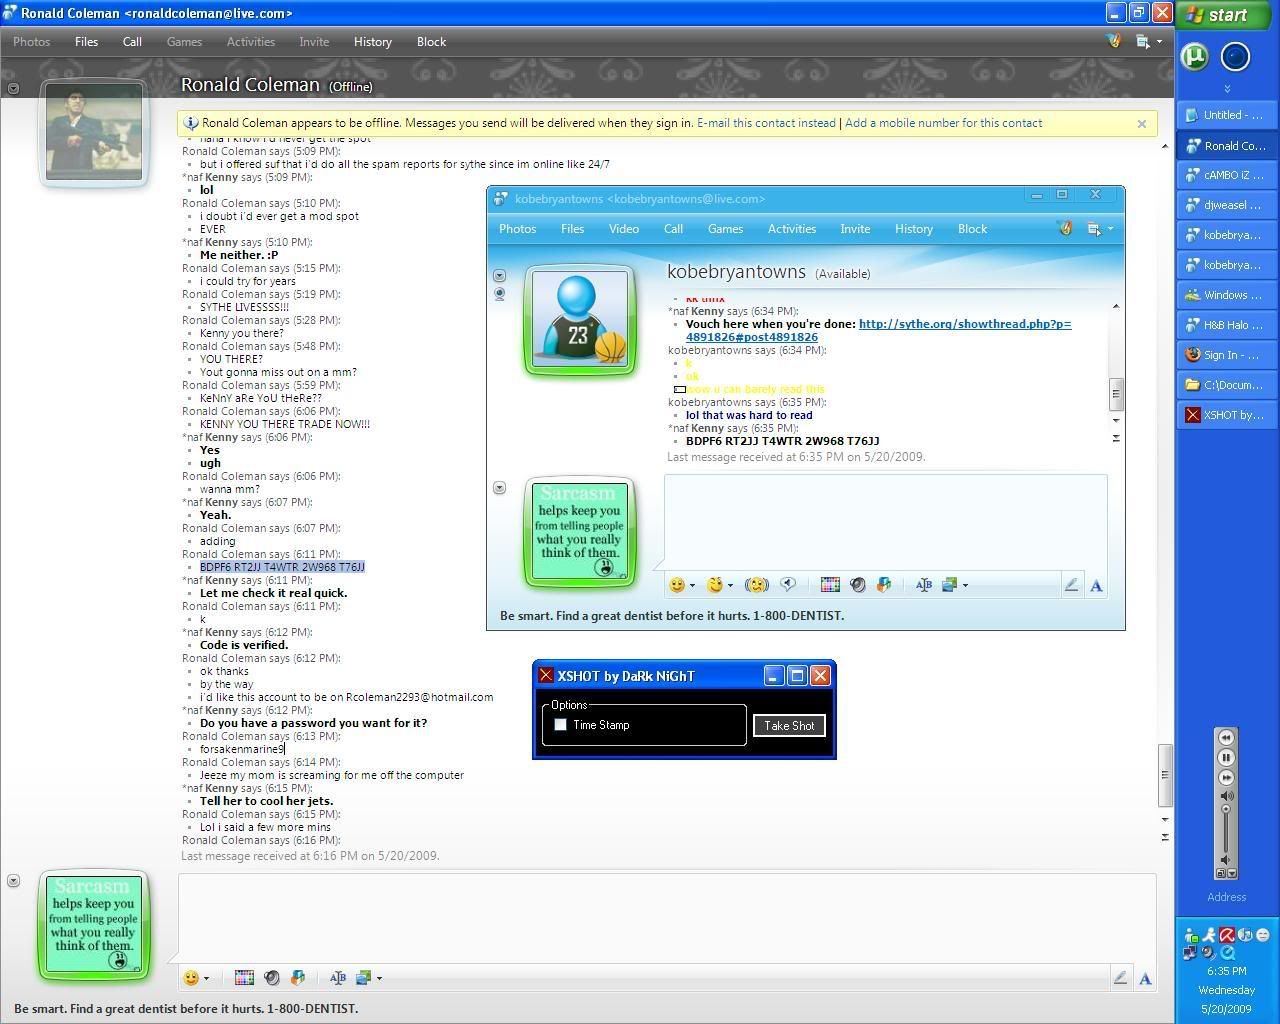The width and height of the screenshot is (1280, 1024).
Task: Click speaker icon above media volume slider
Action: pos(1226,796)
